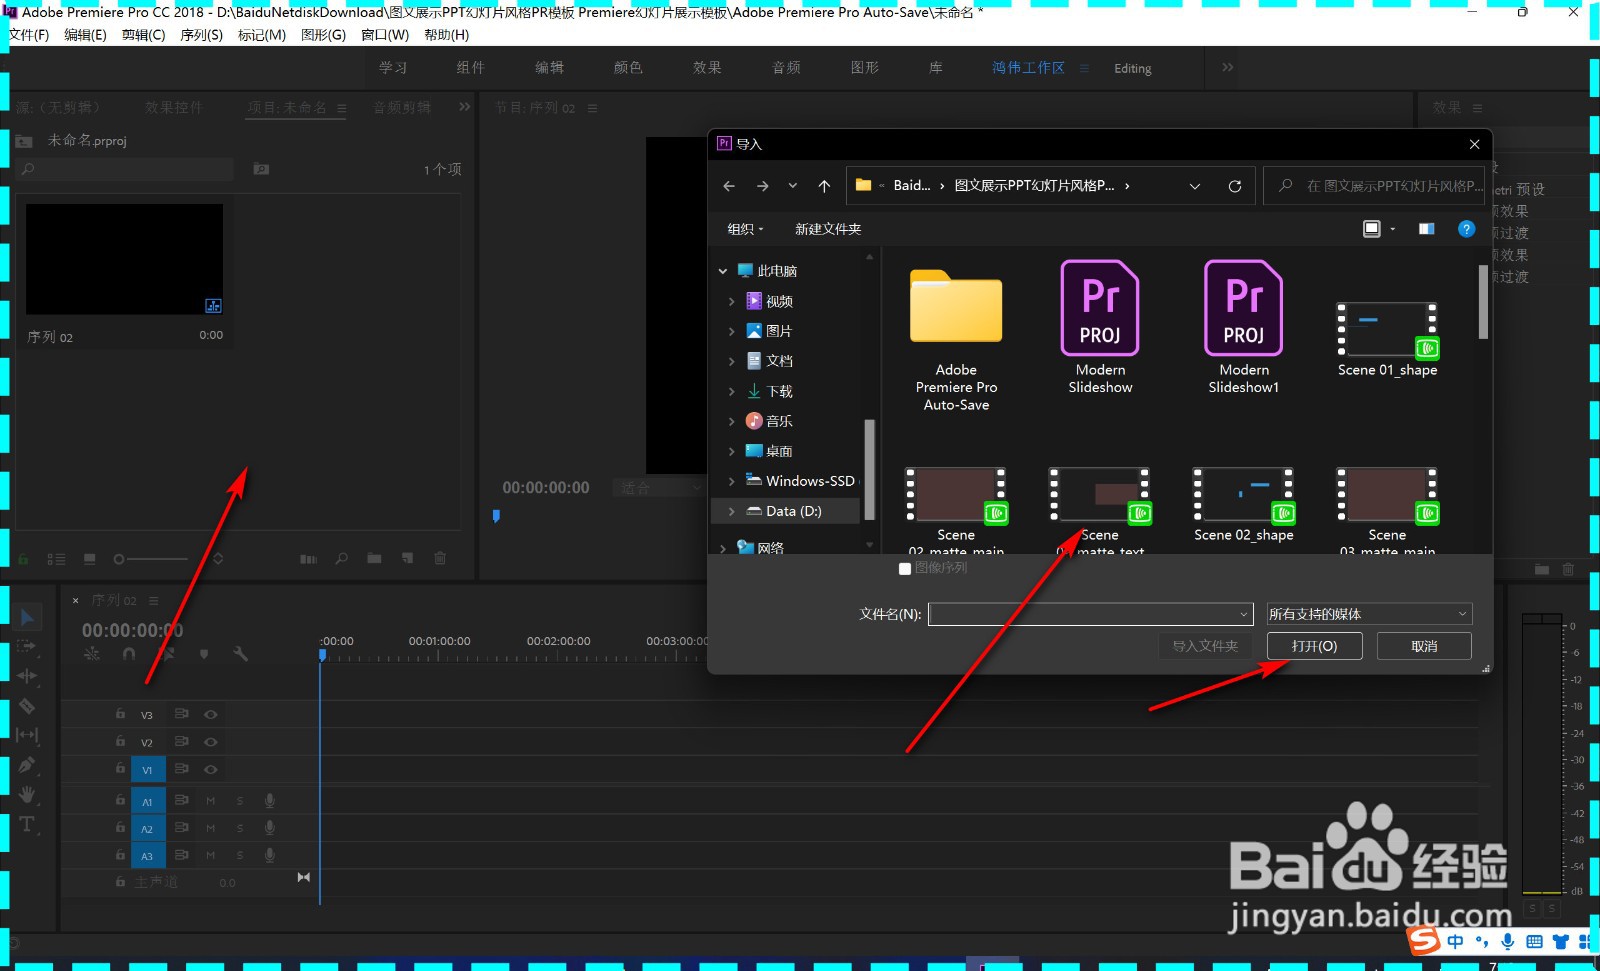Open address bar history dropdown
1600x971 pixels.
click(x=1194, y=186)
